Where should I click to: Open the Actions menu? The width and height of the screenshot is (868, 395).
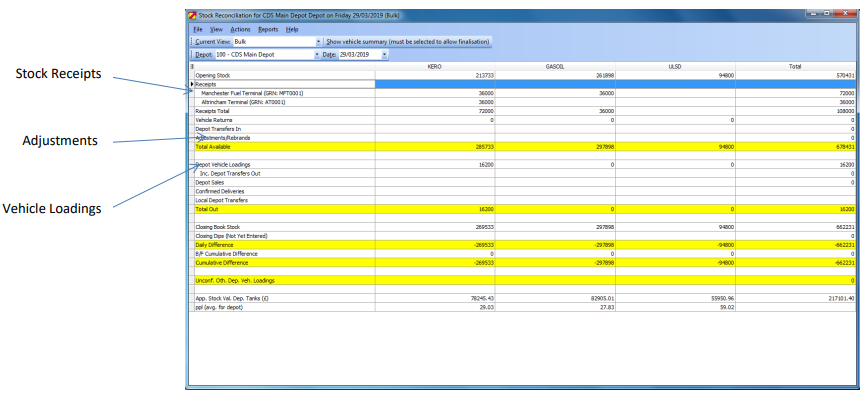pyautogui.click(x=240, y=29)
